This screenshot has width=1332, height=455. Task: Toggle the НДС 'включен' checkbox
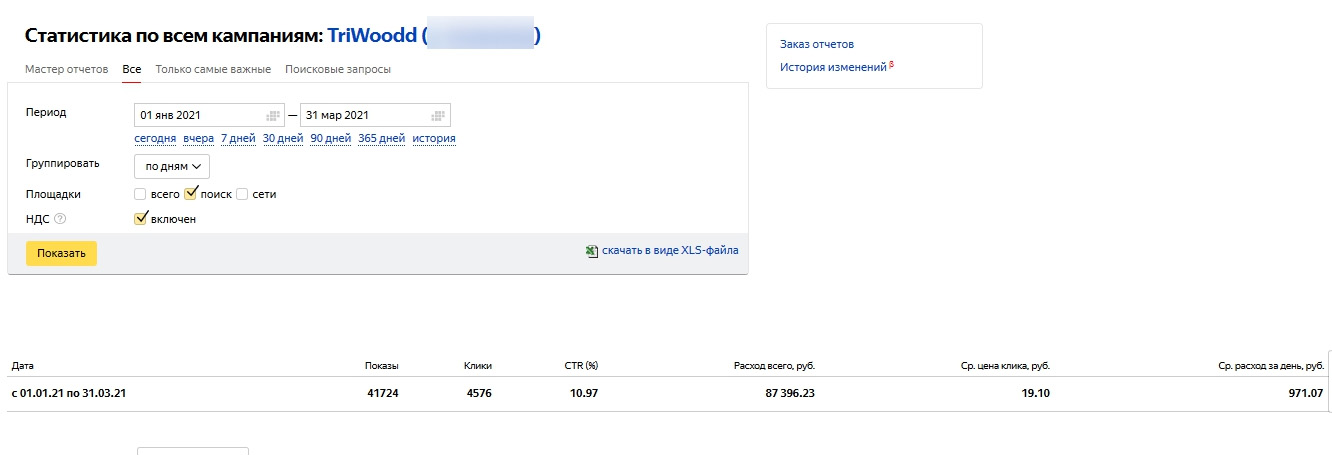click(141, 218)
